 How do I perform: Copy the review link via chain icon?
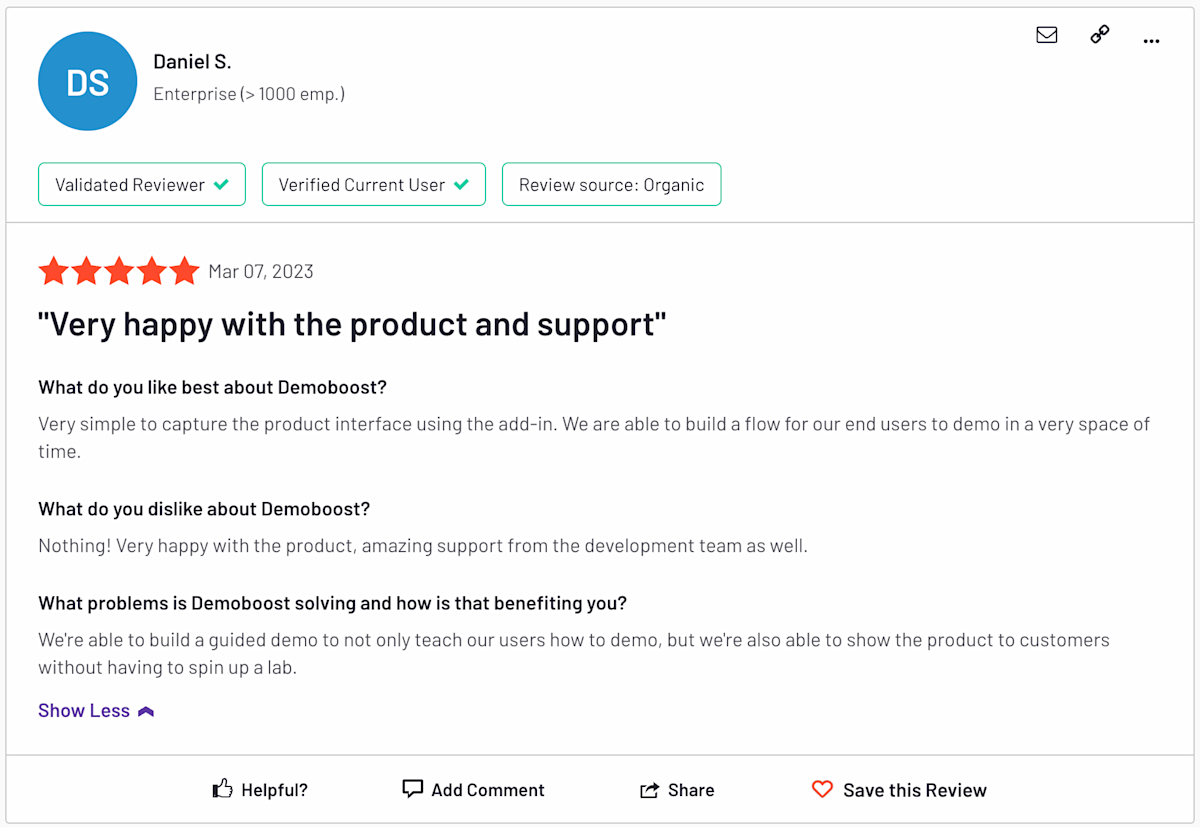click(x=1100, y=35)
